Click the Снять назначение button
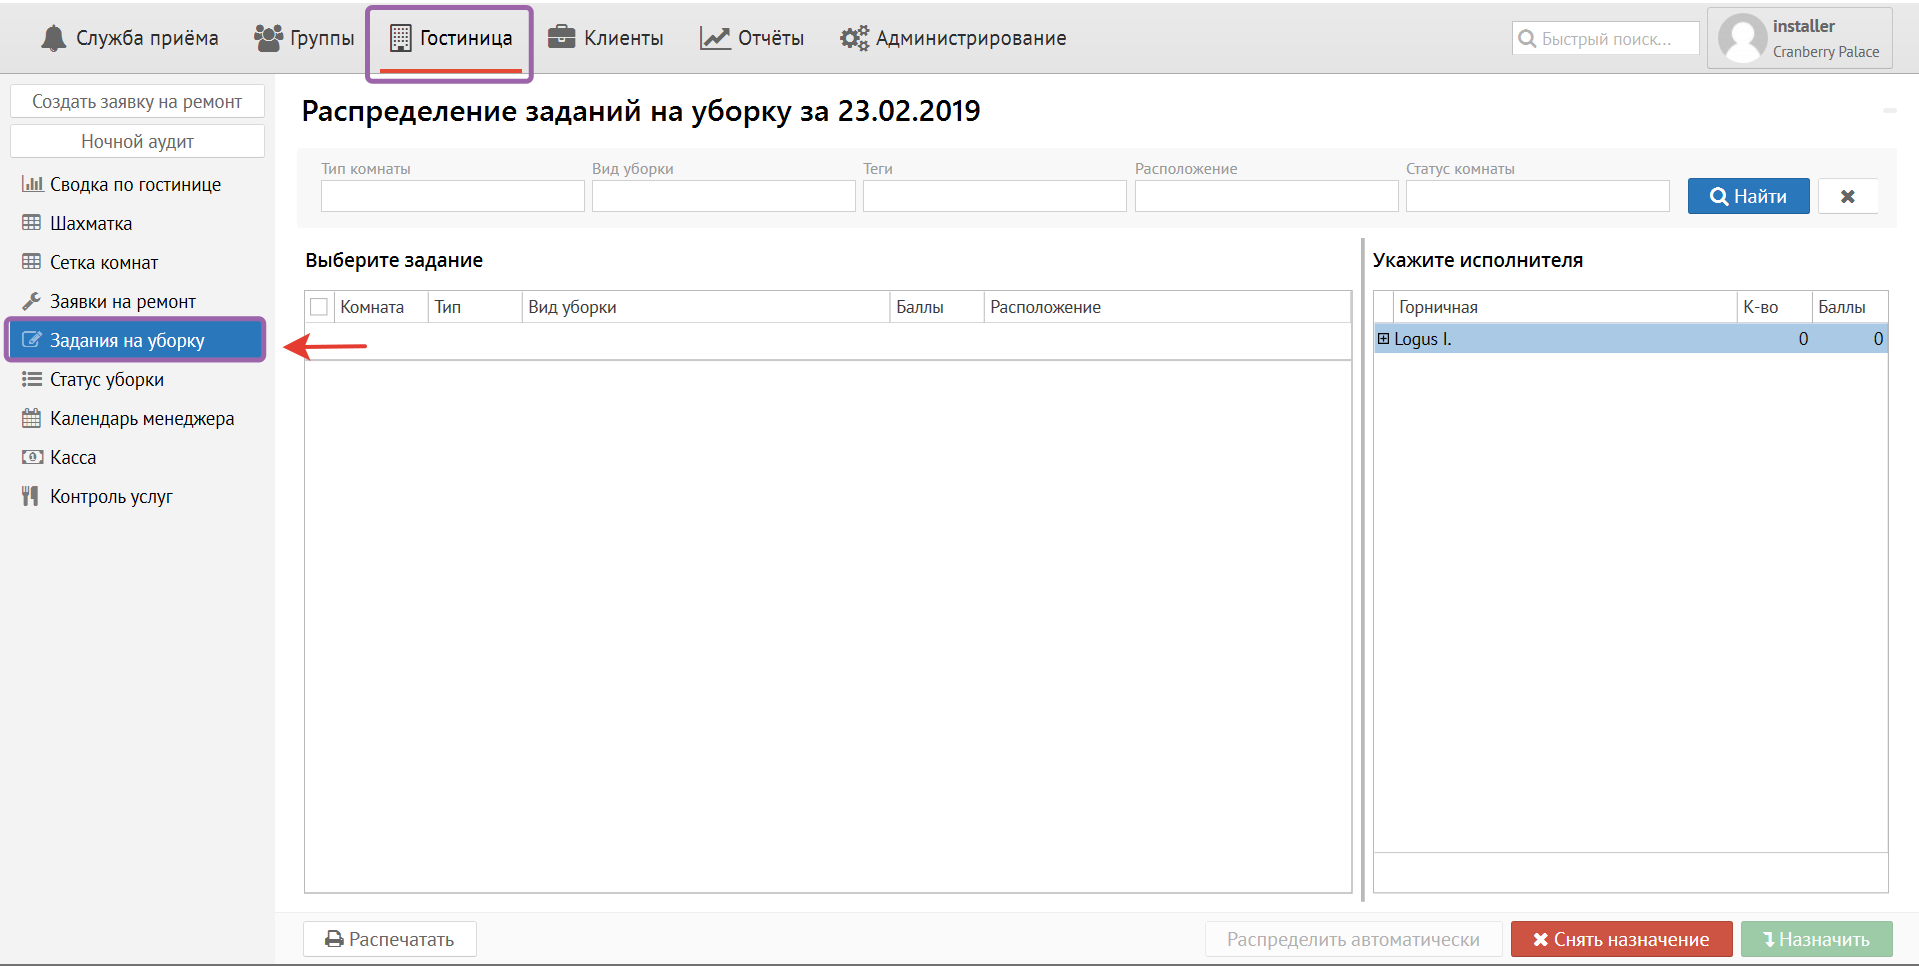The image size is (1919, 966). click(x=1621, y=939)
